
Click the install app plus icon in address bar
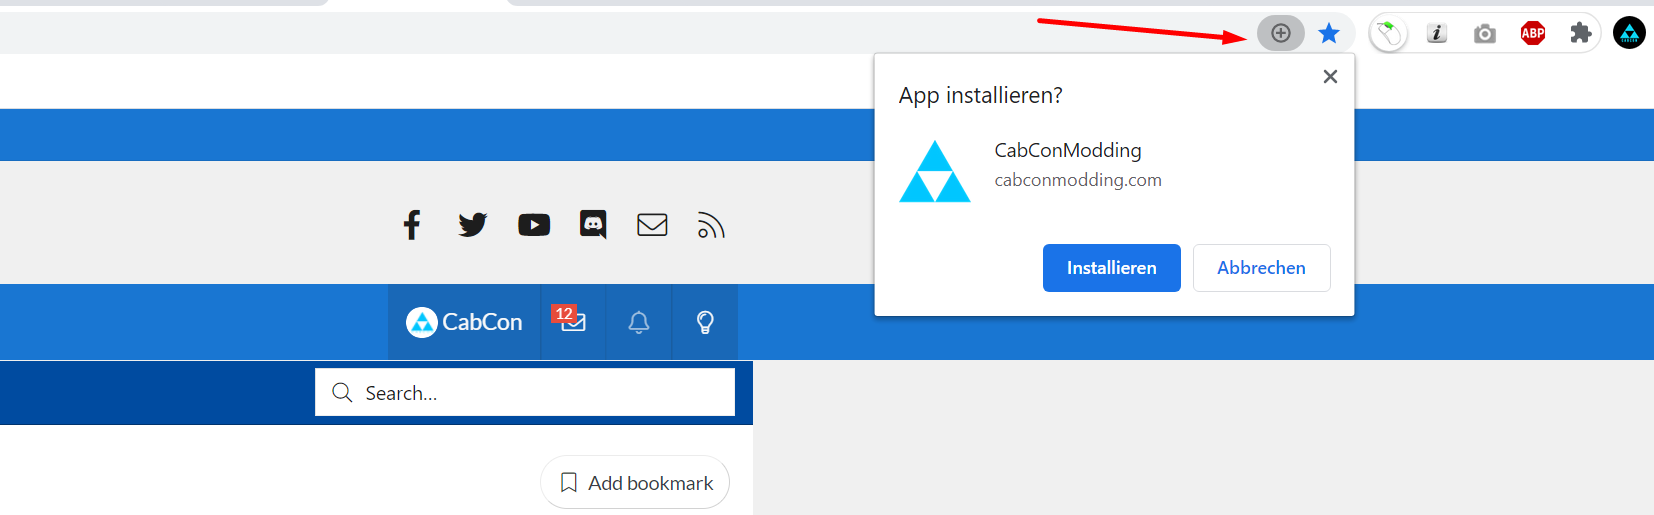pyautogui.click(x=1280, y=34)
